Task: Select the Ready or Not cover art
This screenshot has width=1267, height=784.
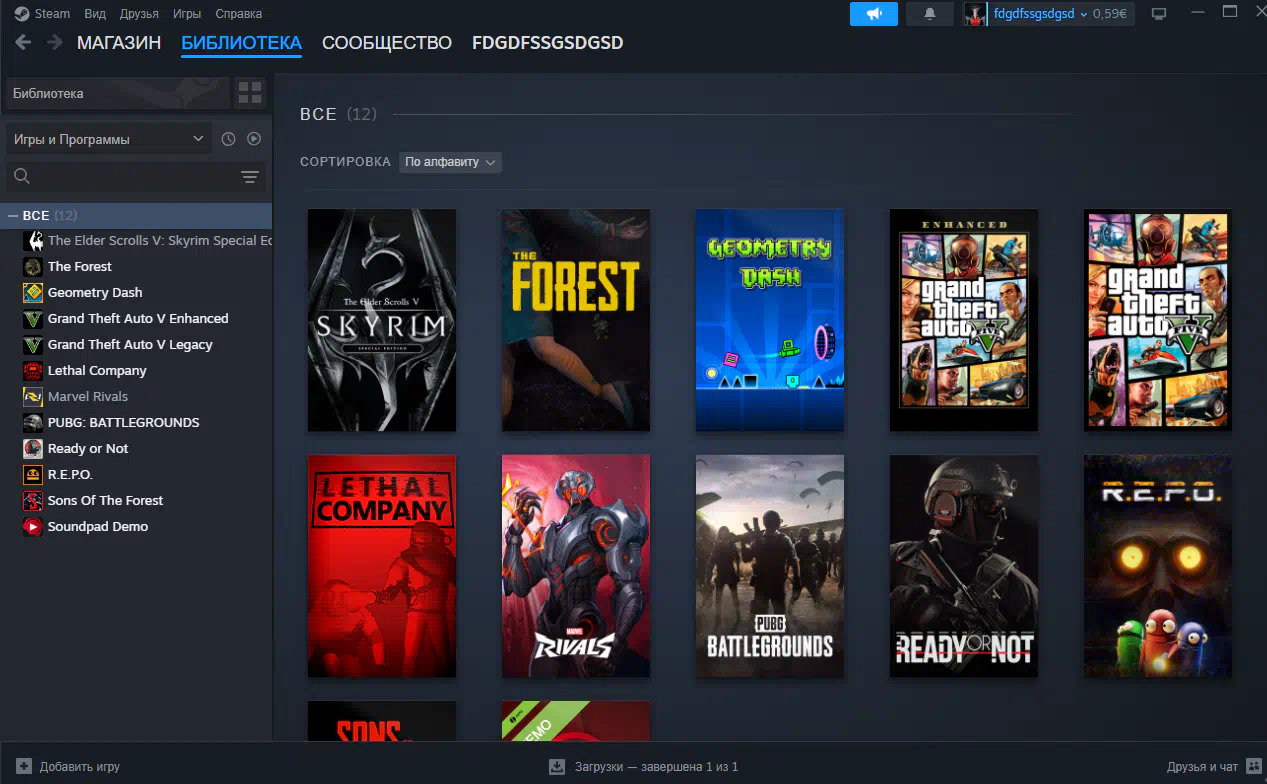Action: (x=964, y=566)
